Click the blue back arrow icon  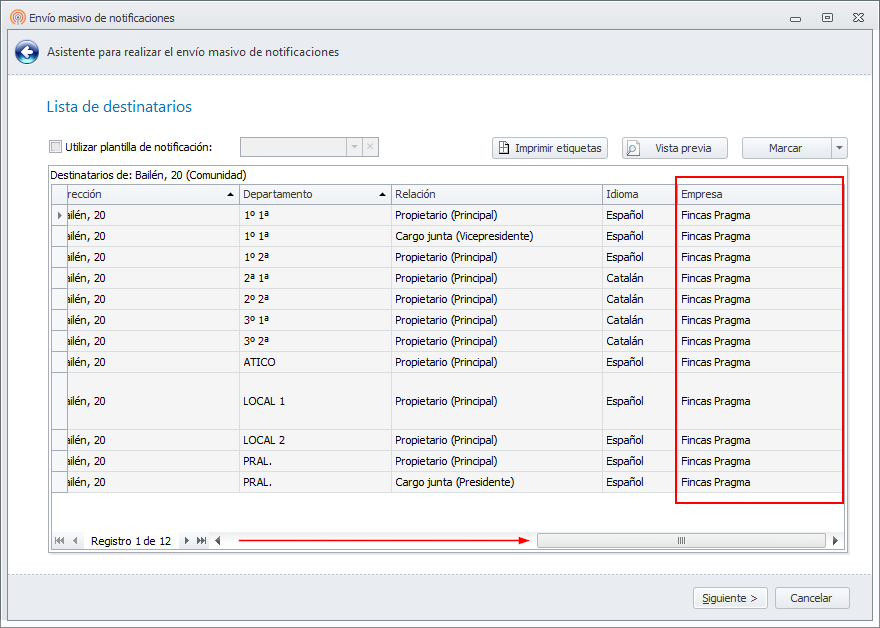tap(27, 52)
